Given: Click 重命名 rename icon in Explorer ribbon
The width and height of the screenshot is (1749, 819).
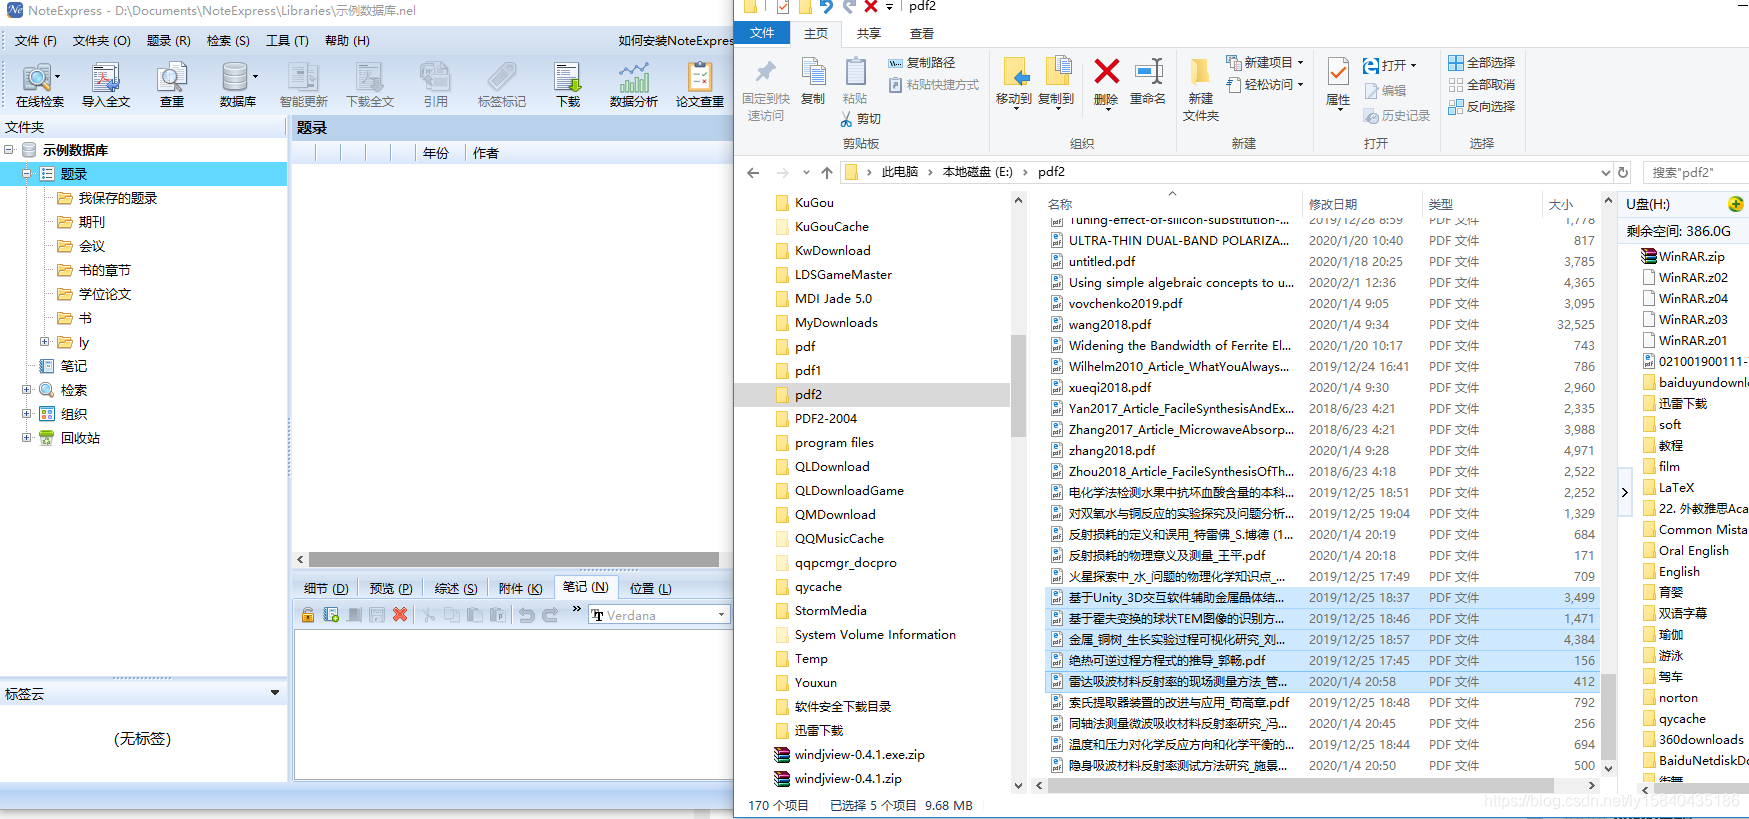Looking at the screenshot, I should click(x=1148, y=82).
